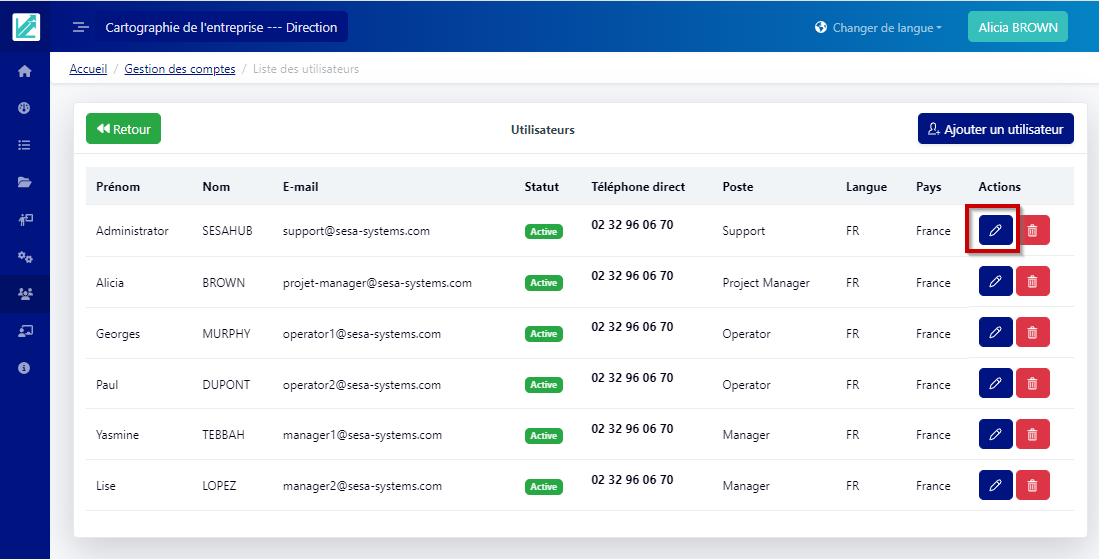Open the dashboard palette icon in sidebar
This screenshot has height=559, width=1099.
pyautogui.click(x=24, y=108)
